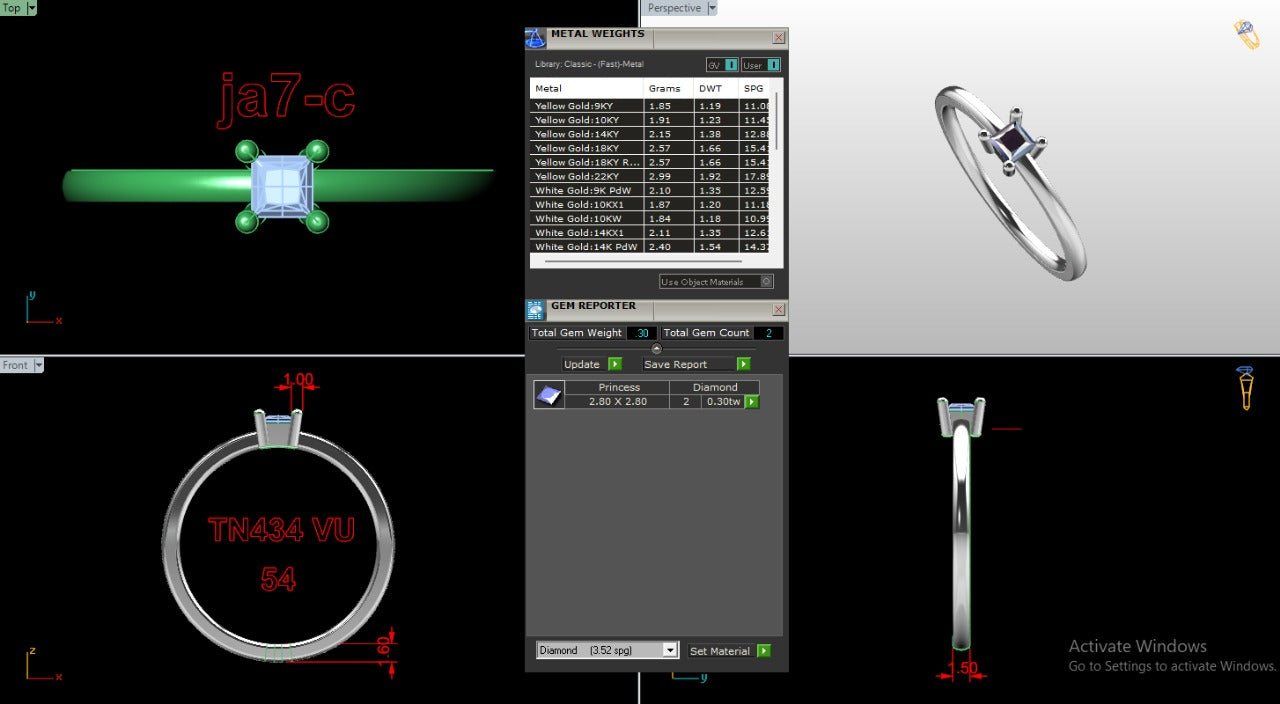Select the Top viewport label
This screenshot has height=704, width=1280.
(x=12, y=7)
